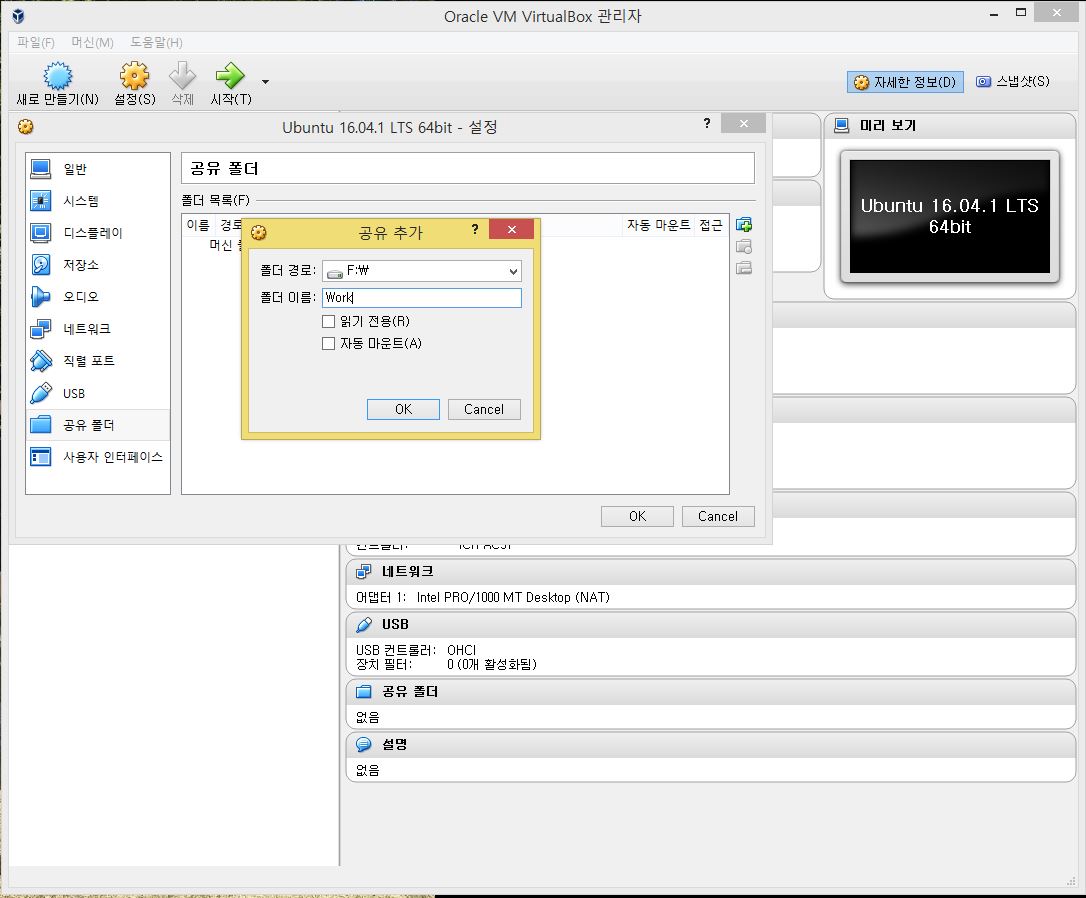Screen dimensions: 1086x898
Task: Open the Machine (머신) menu
Action: (92, 42)
